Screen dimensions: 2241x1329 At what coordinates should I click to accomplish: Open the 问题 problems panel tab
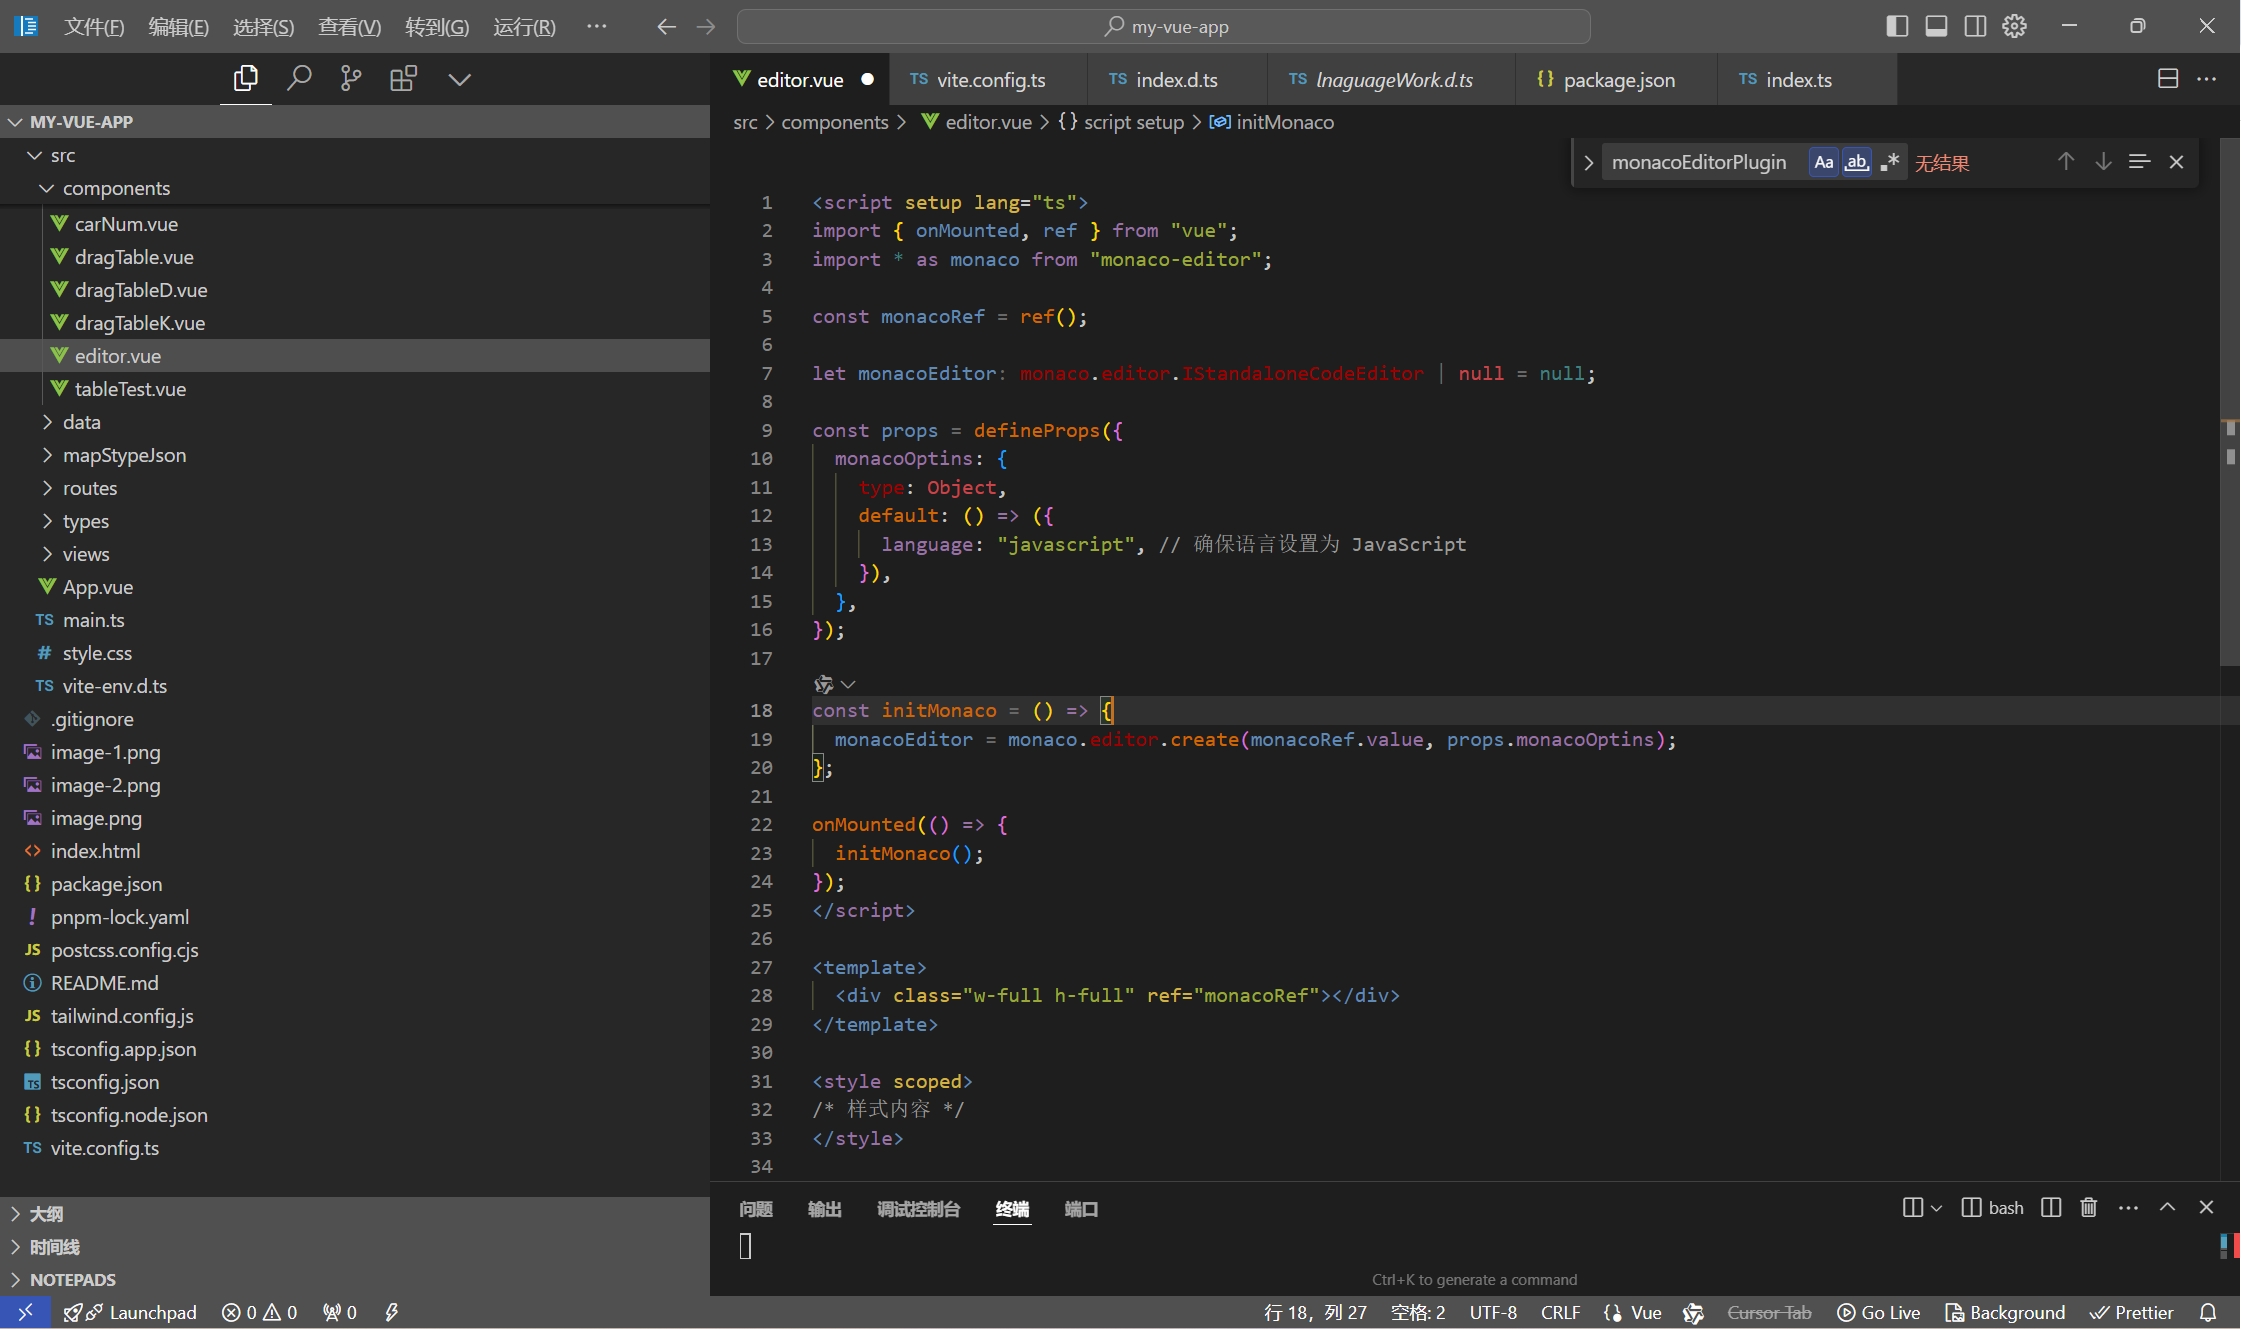coord(755,1209)
